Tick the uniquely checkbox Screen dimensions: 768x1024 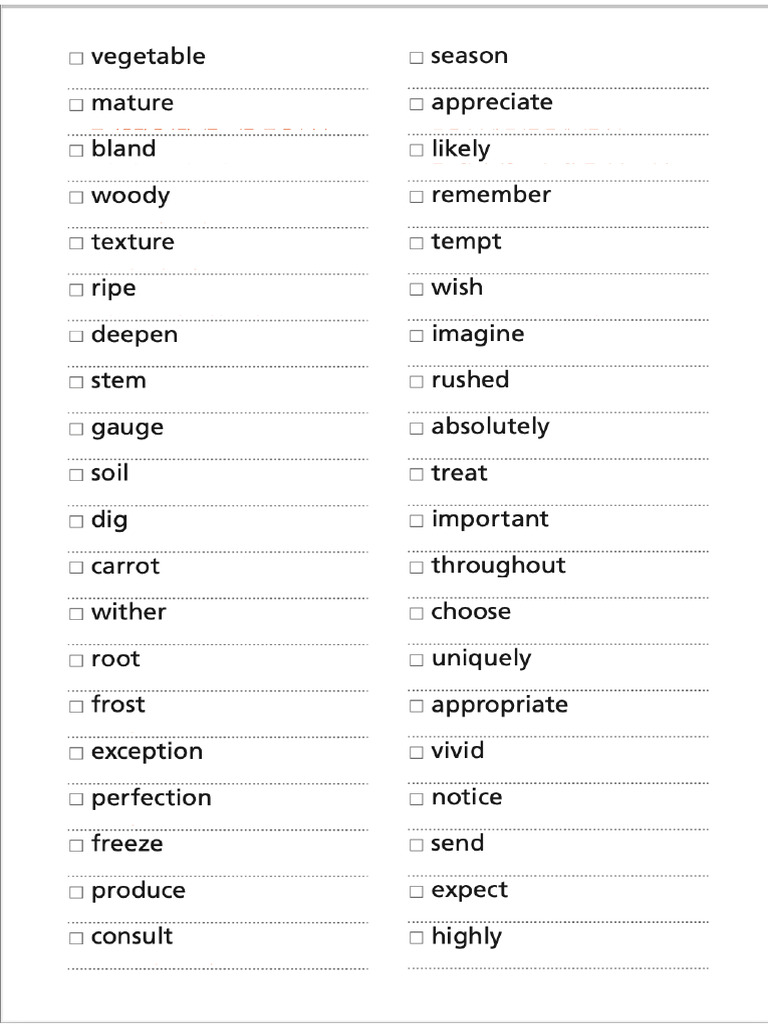point(416,660)
